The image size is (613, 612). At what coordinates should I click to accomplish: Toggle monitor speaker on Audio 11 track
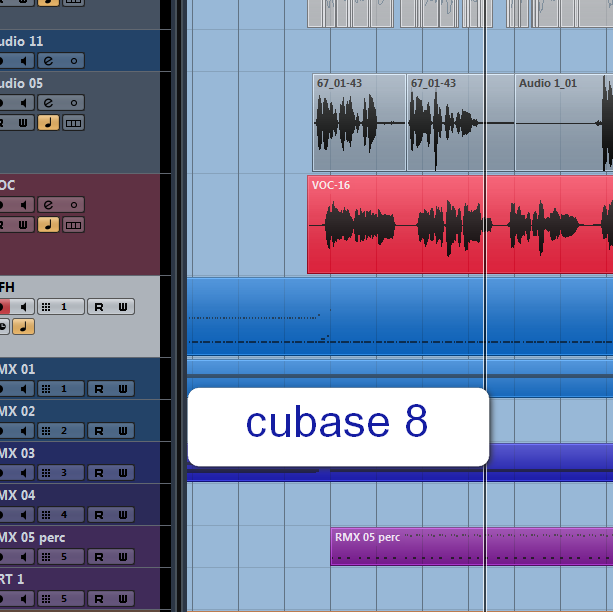(x=24, y=61)
